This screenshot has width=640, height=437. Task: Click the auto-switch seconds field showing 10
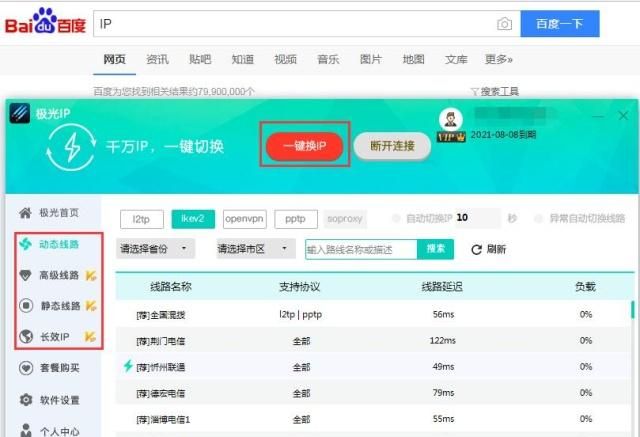(478, 218)
